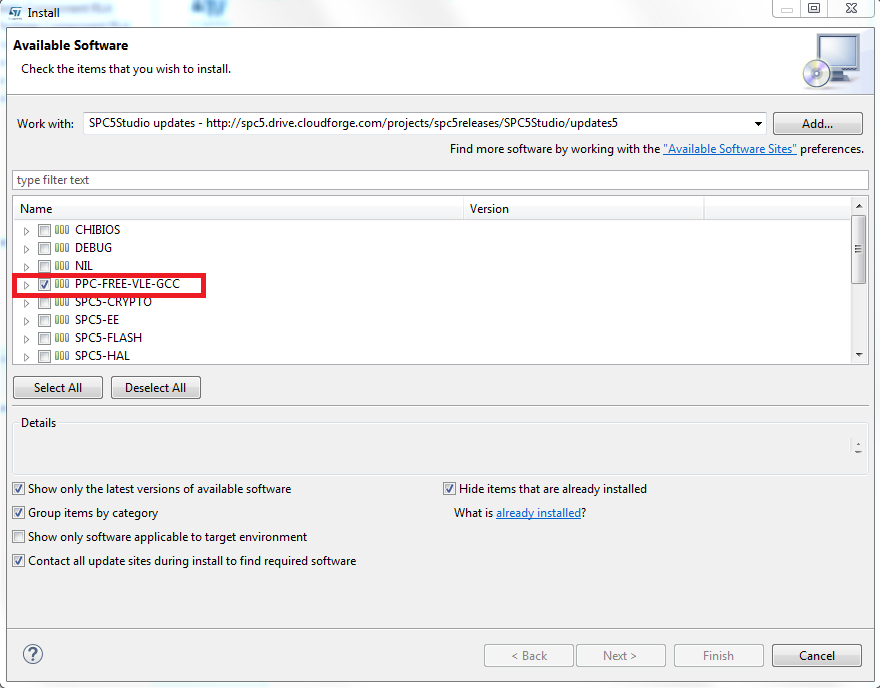Toggle Contact all update sites checkbox
The image size is (880, 688).
tap(19, 561)
